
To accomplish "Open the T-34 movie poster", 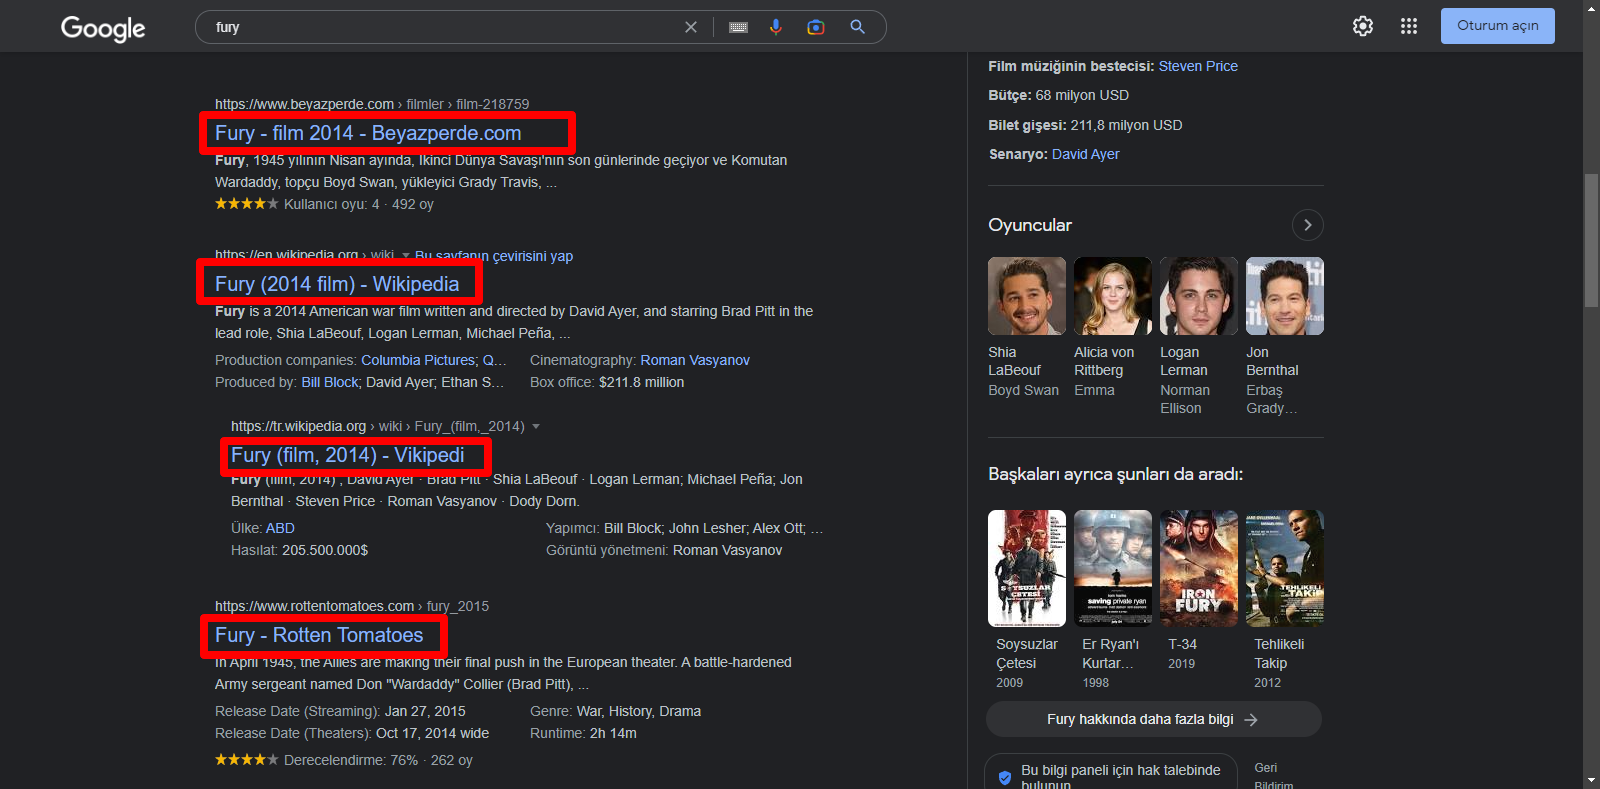I will click(1199, 568).
